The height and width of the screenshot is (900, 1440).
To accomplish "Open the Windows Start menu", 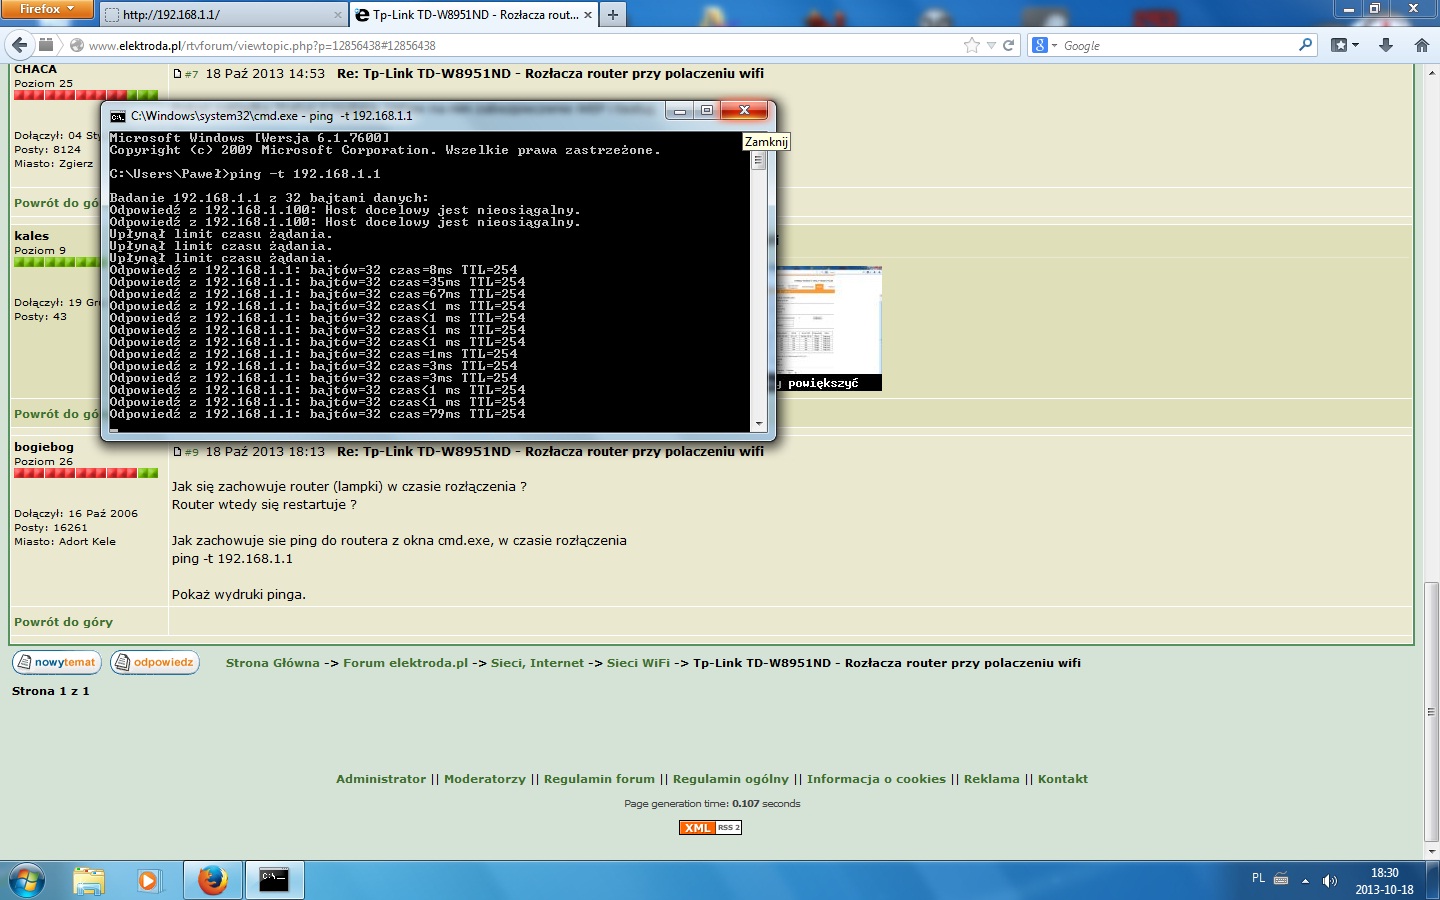I will tap(27, 880).
